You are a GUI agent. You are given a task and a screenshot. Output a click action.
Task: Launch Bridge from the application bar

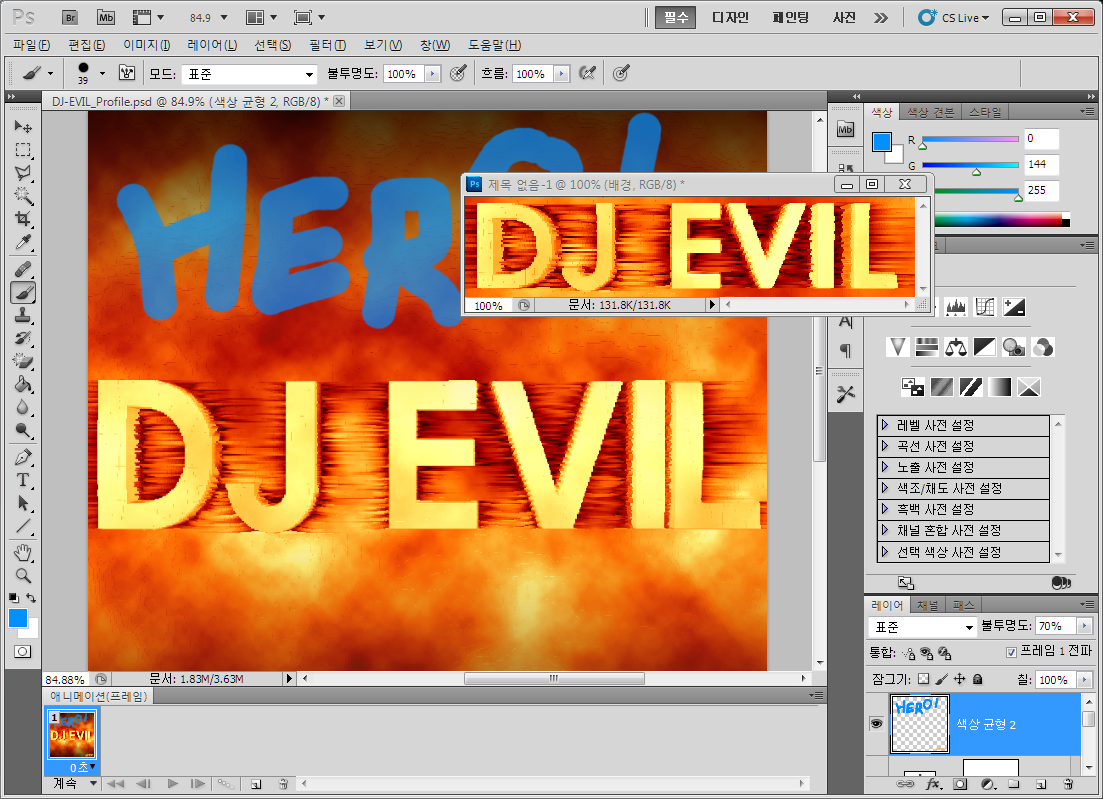70,18
